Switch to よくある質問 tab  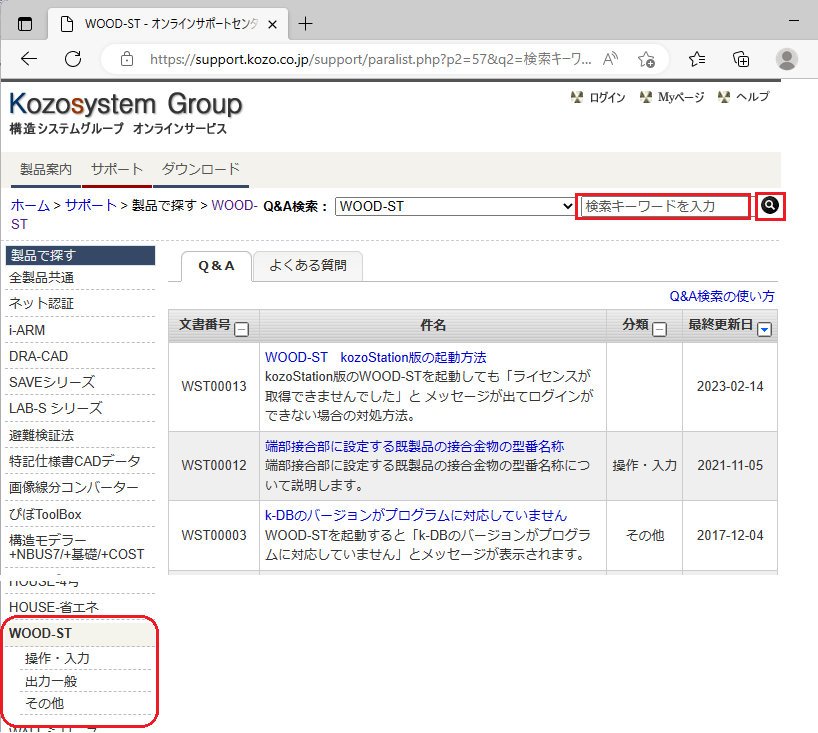click(307, 265)
